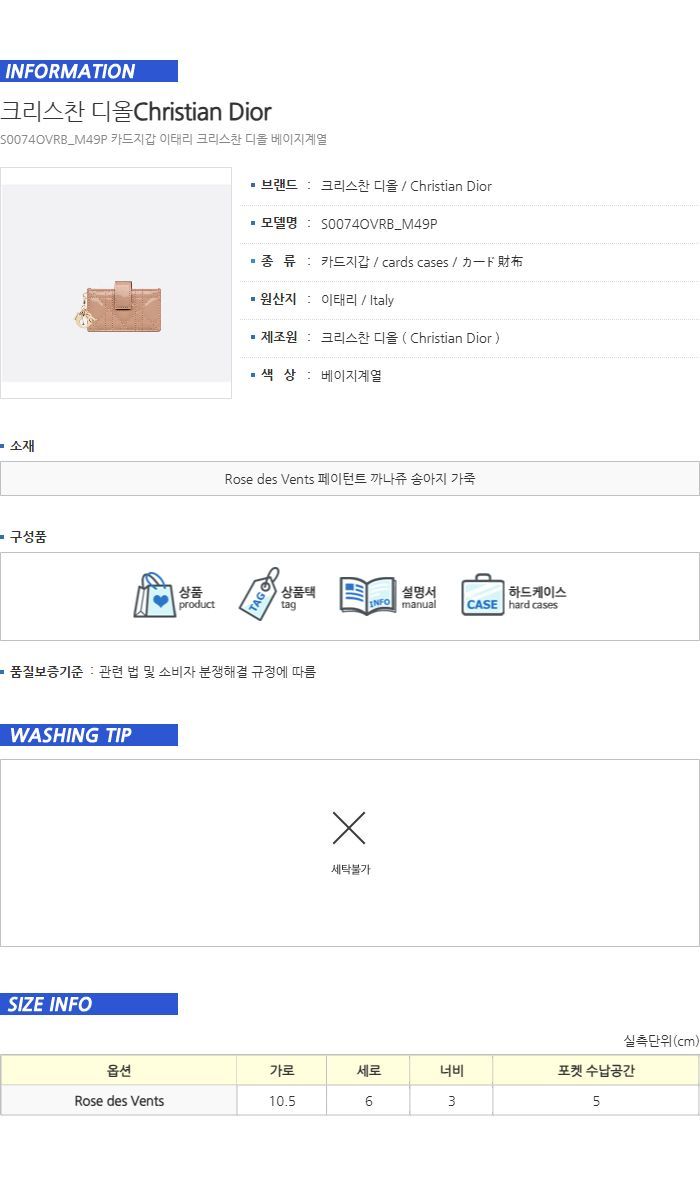Click the origin value 이태리 / Italy
Viewport: 700px width, 1201px height.
click(x=357, y=300)
